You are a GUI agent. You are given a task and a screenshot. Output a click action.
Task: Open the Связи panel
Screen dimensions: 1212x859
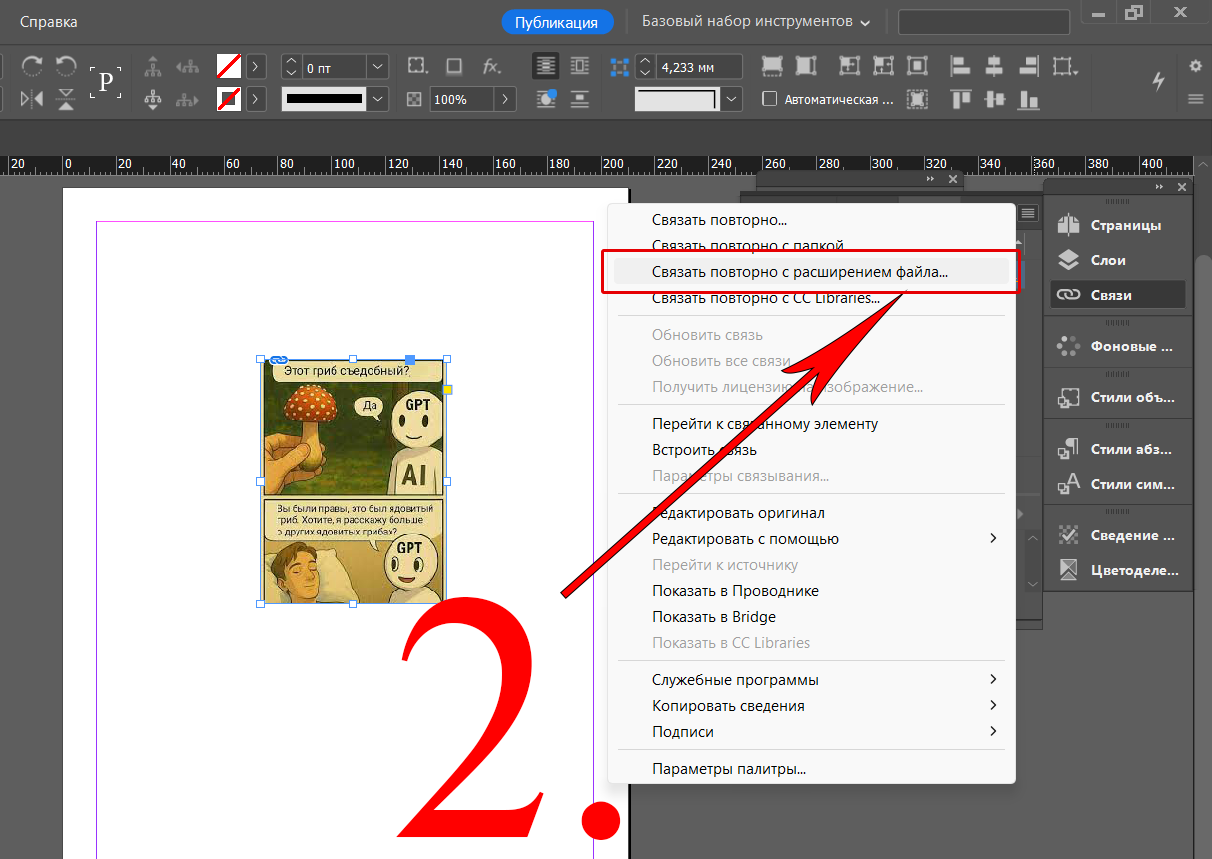1117,295
